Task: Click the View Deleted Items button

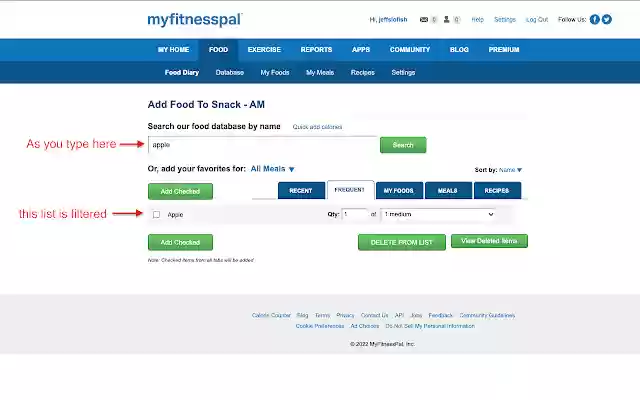Action: [489, 241]
